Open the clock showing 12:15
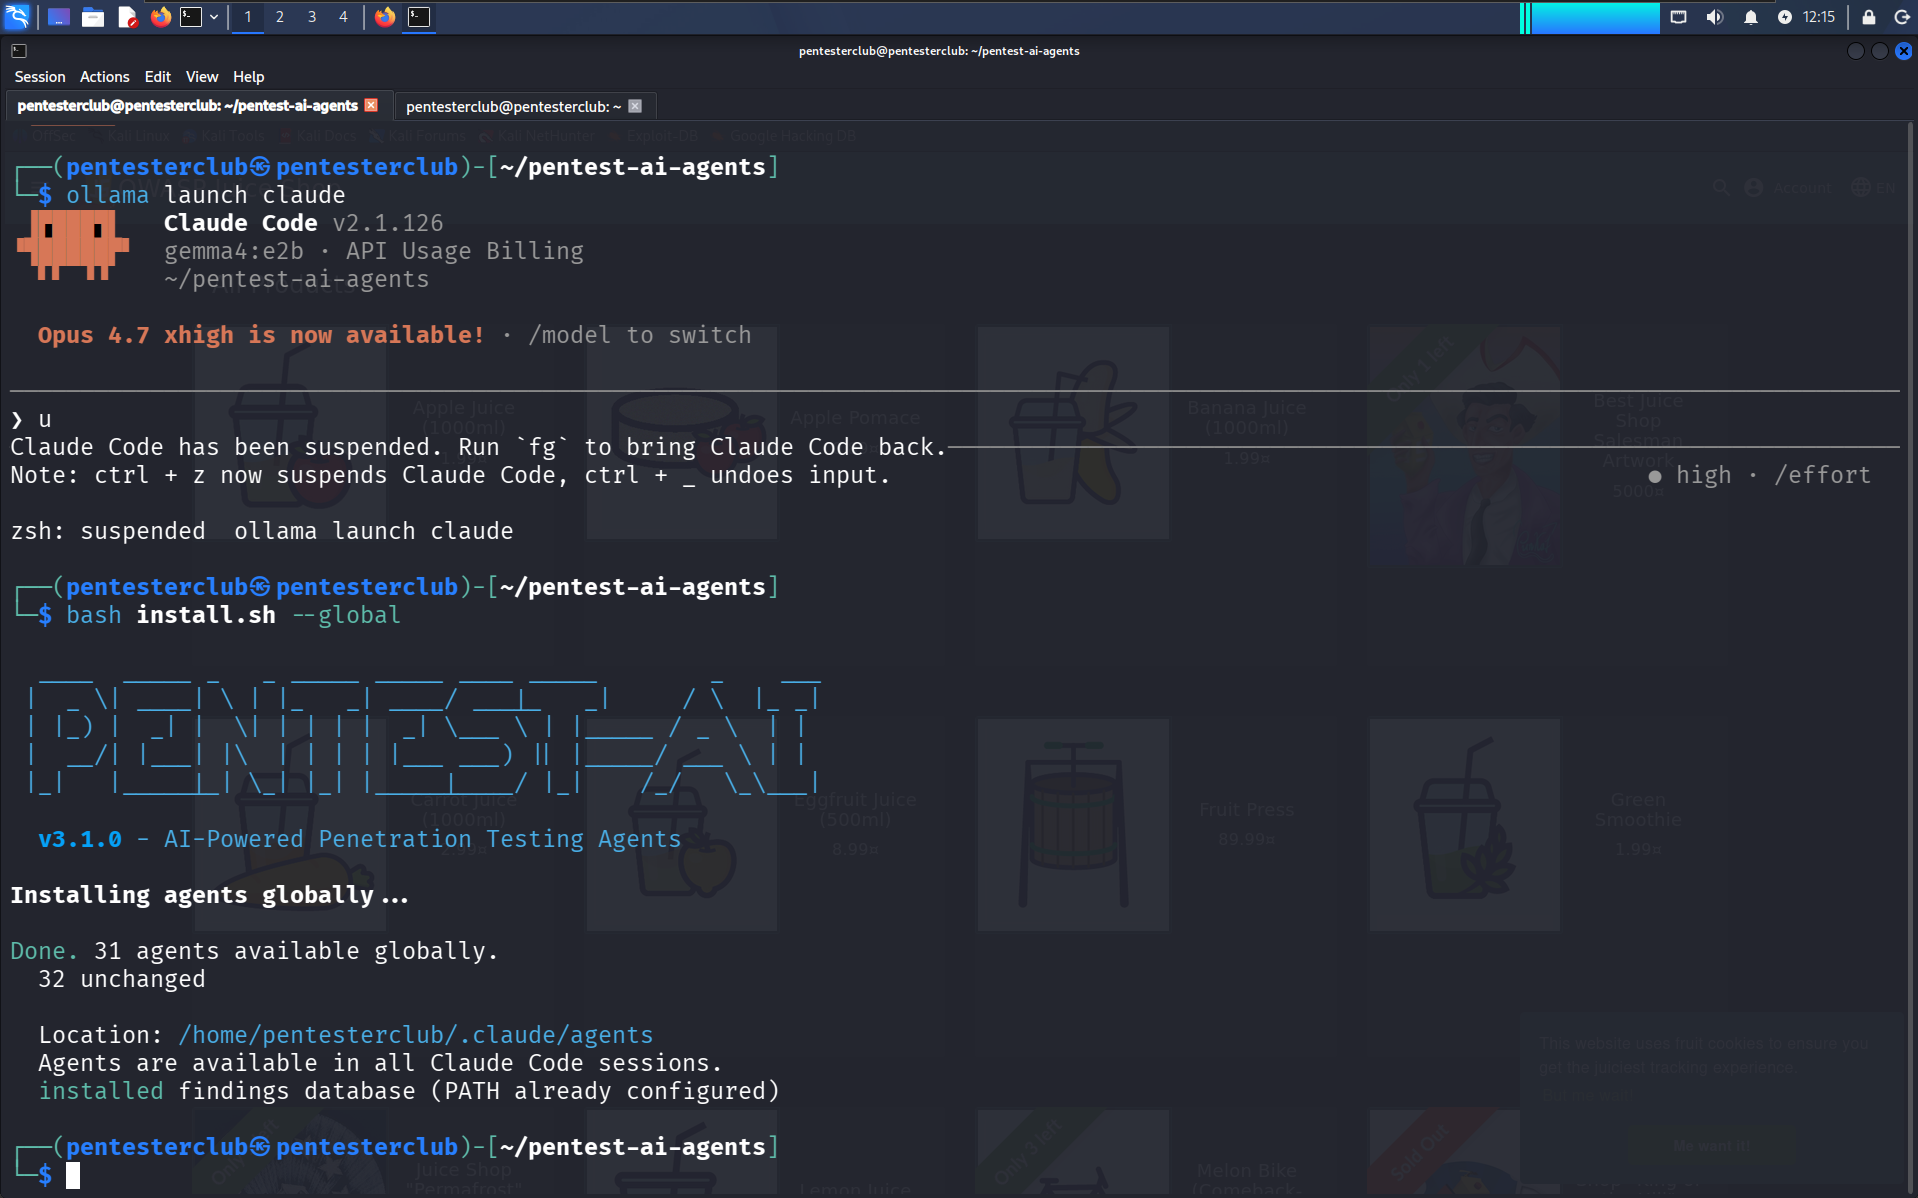This screenshot has width=1918, height=1198. coord(1819,16)
